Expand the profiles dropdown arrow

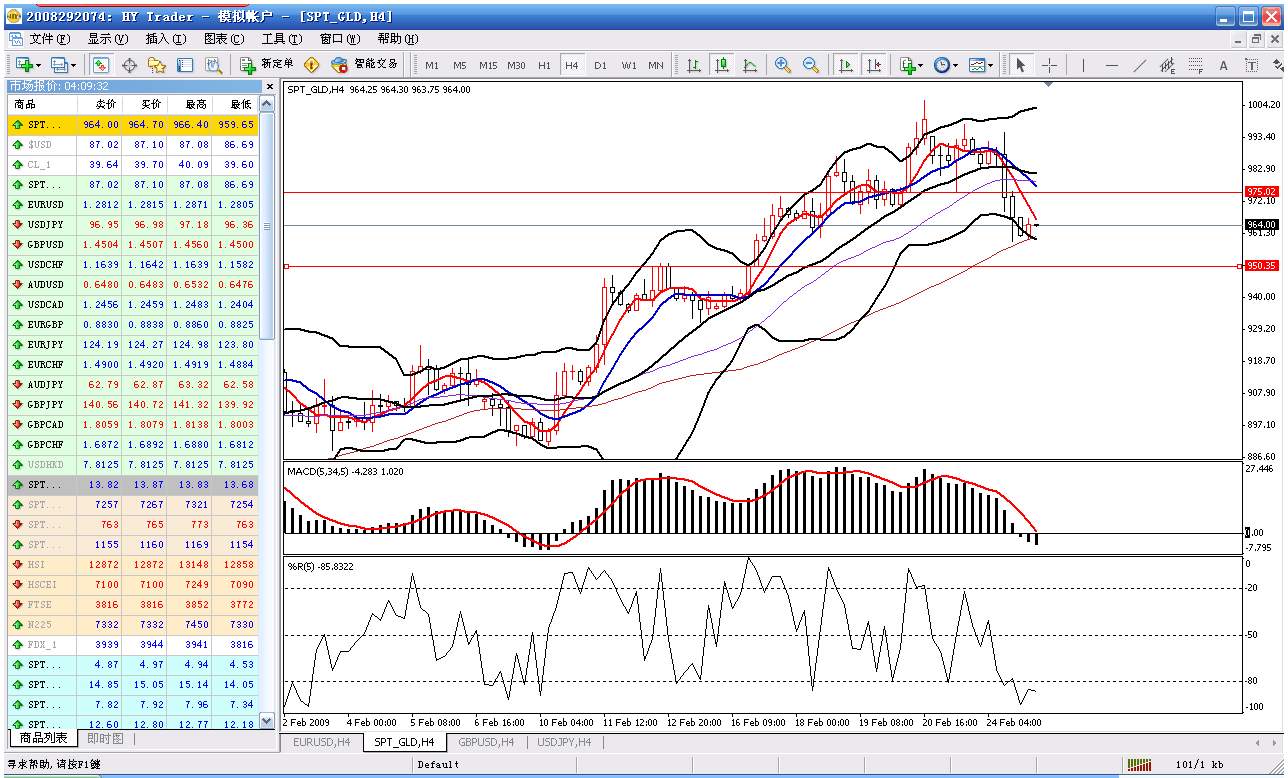coord(74,66)
